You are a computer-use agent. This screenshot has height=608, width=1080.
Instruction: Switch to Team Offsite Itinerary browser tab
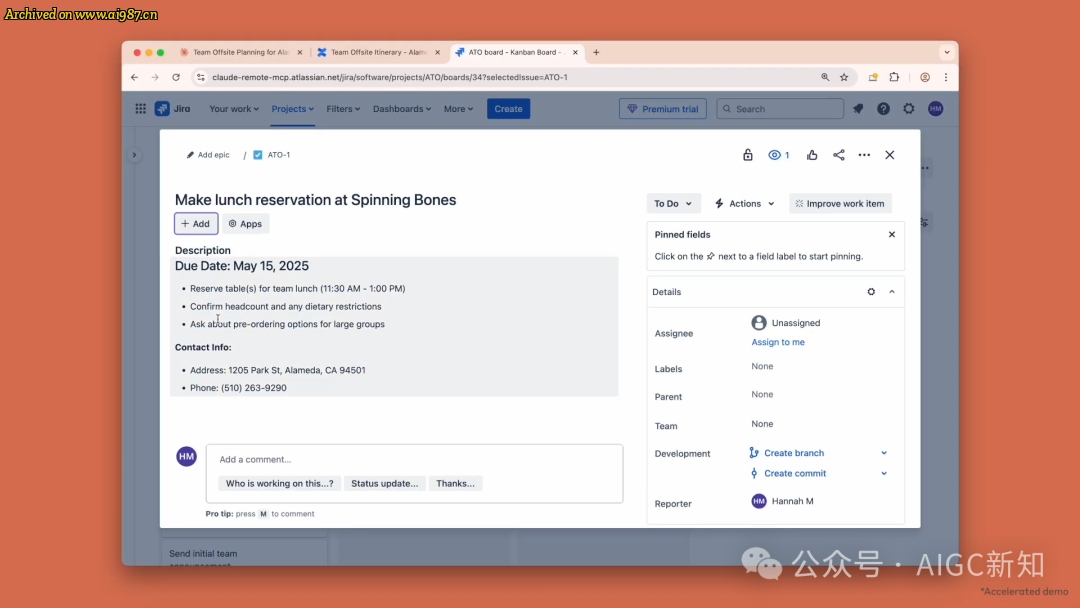click(x=378, y=52)
